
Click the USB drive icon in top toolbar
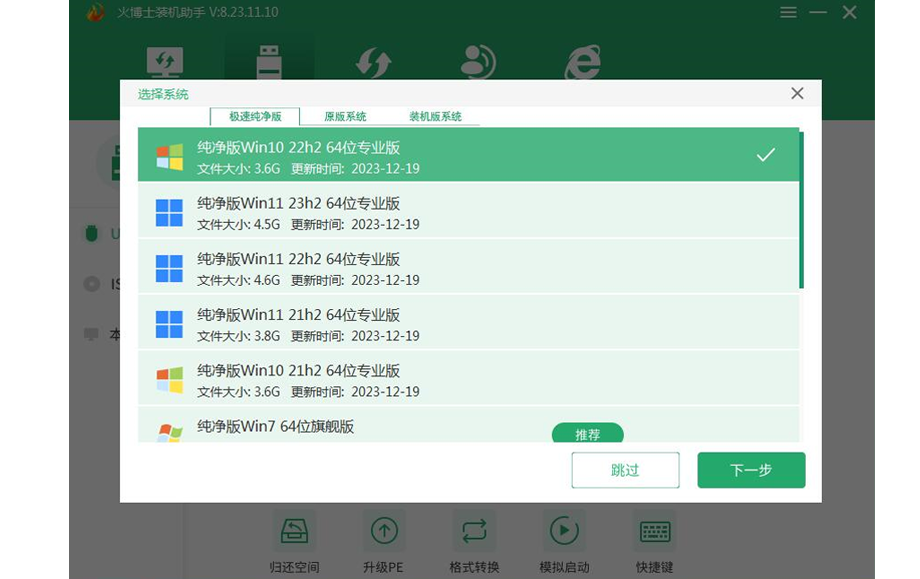pos(269,62)
